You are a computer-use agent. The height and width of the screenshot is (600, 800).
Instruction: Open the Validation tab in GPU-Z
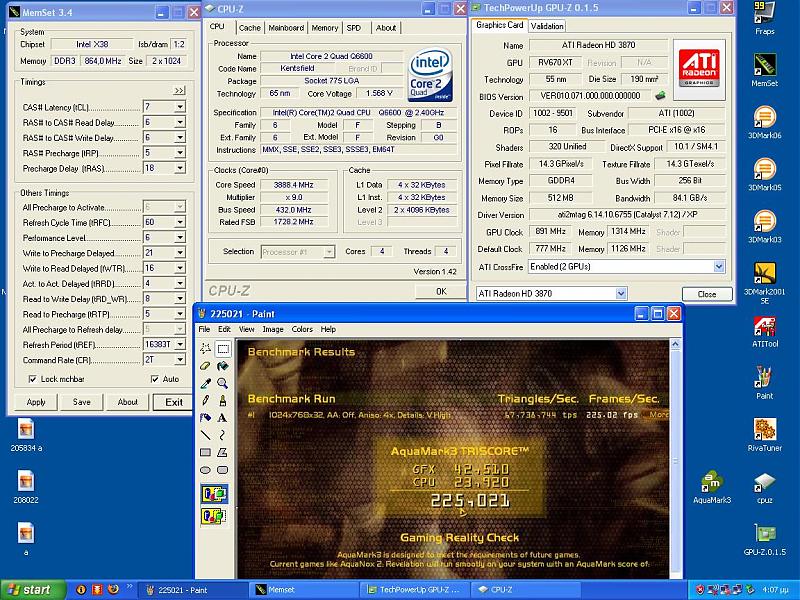(547, 26)
